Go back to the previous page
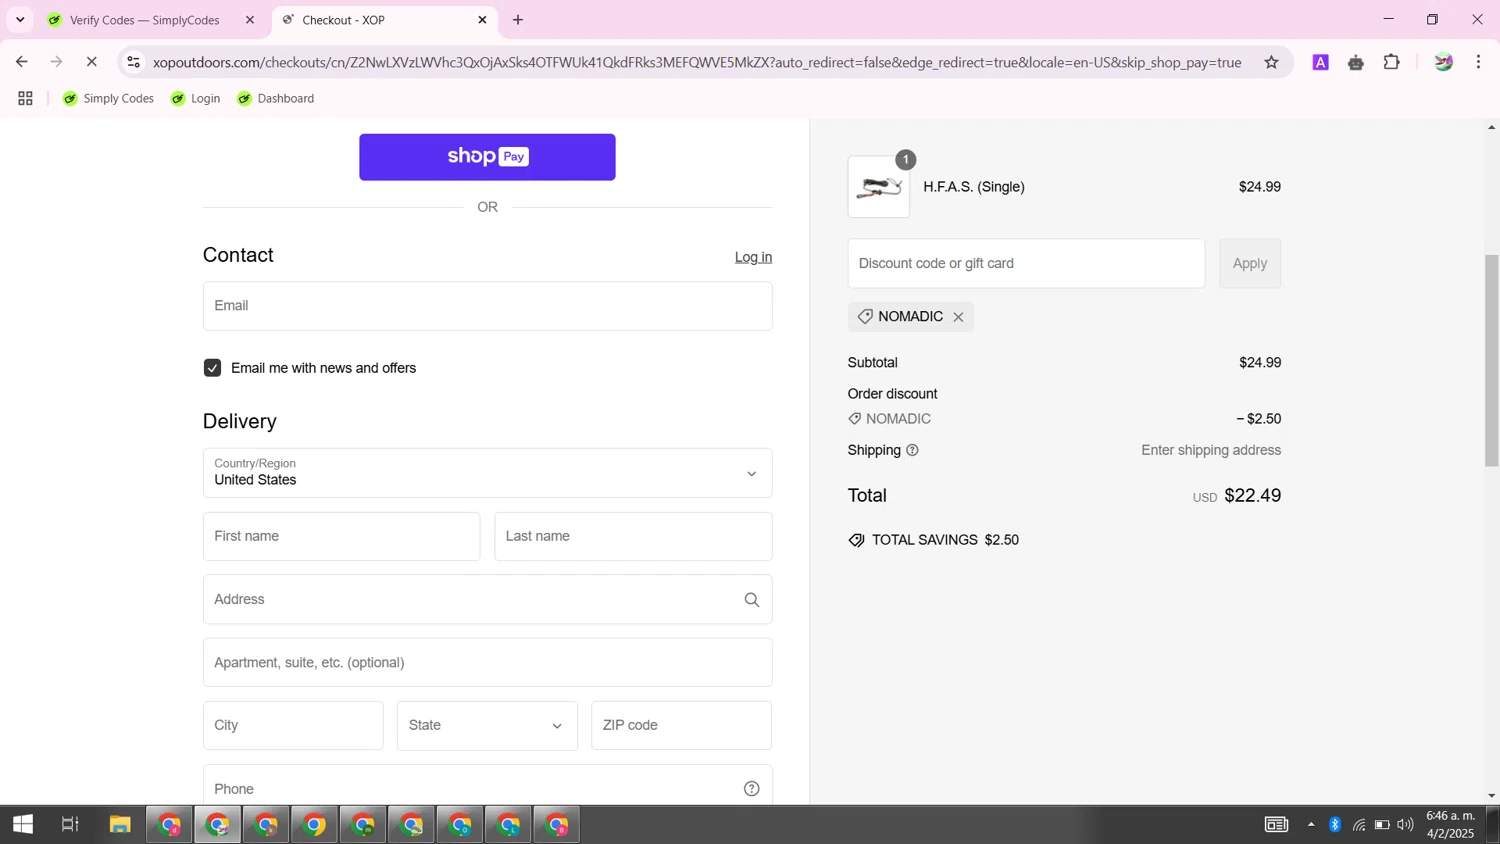Image resolution: width=1500 pixels, height=844 pixels. pyautogui.click(x=22, y=62)
